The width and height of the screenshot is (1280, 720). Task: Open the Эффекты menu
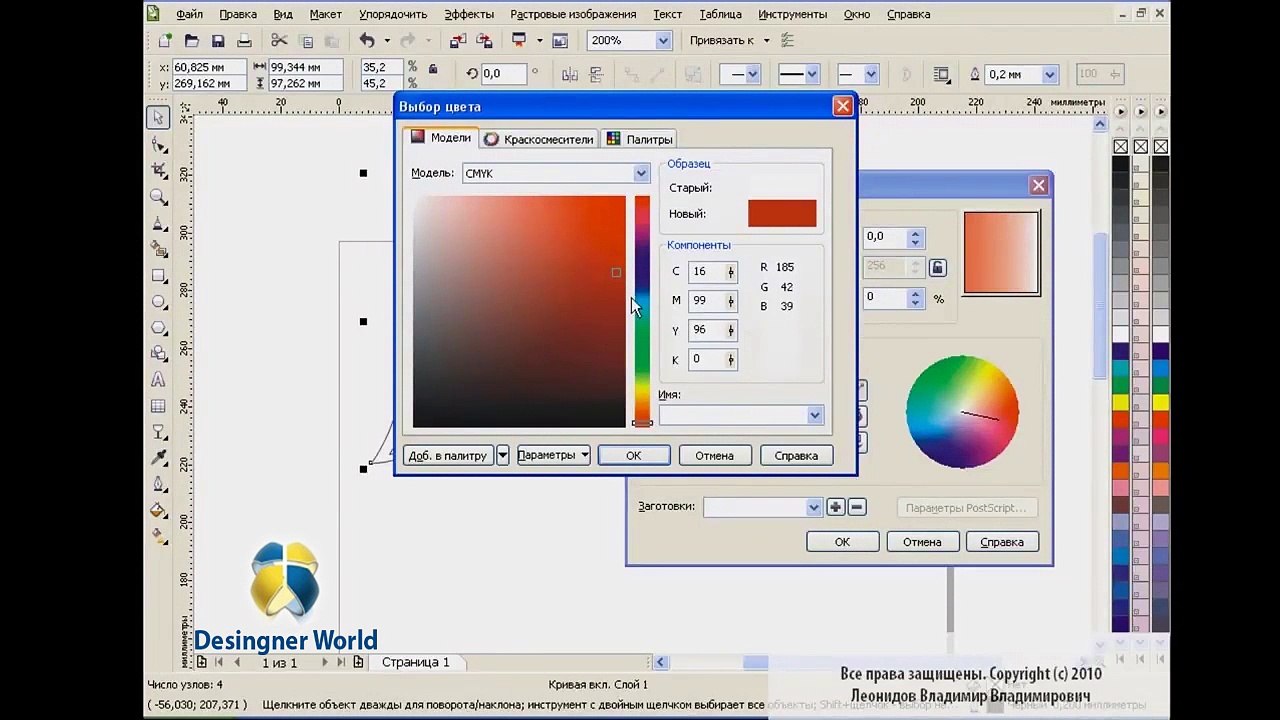[x=468, y=14]
